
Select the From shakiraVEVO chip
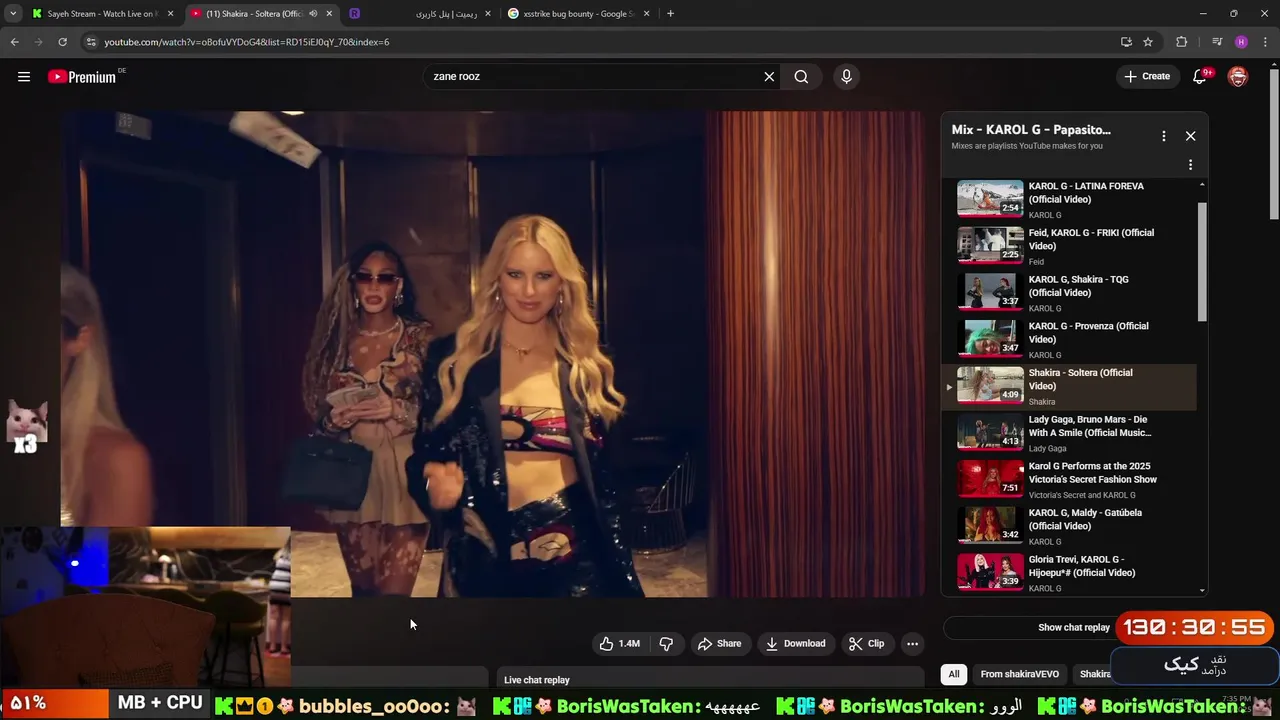(1019, 674)
